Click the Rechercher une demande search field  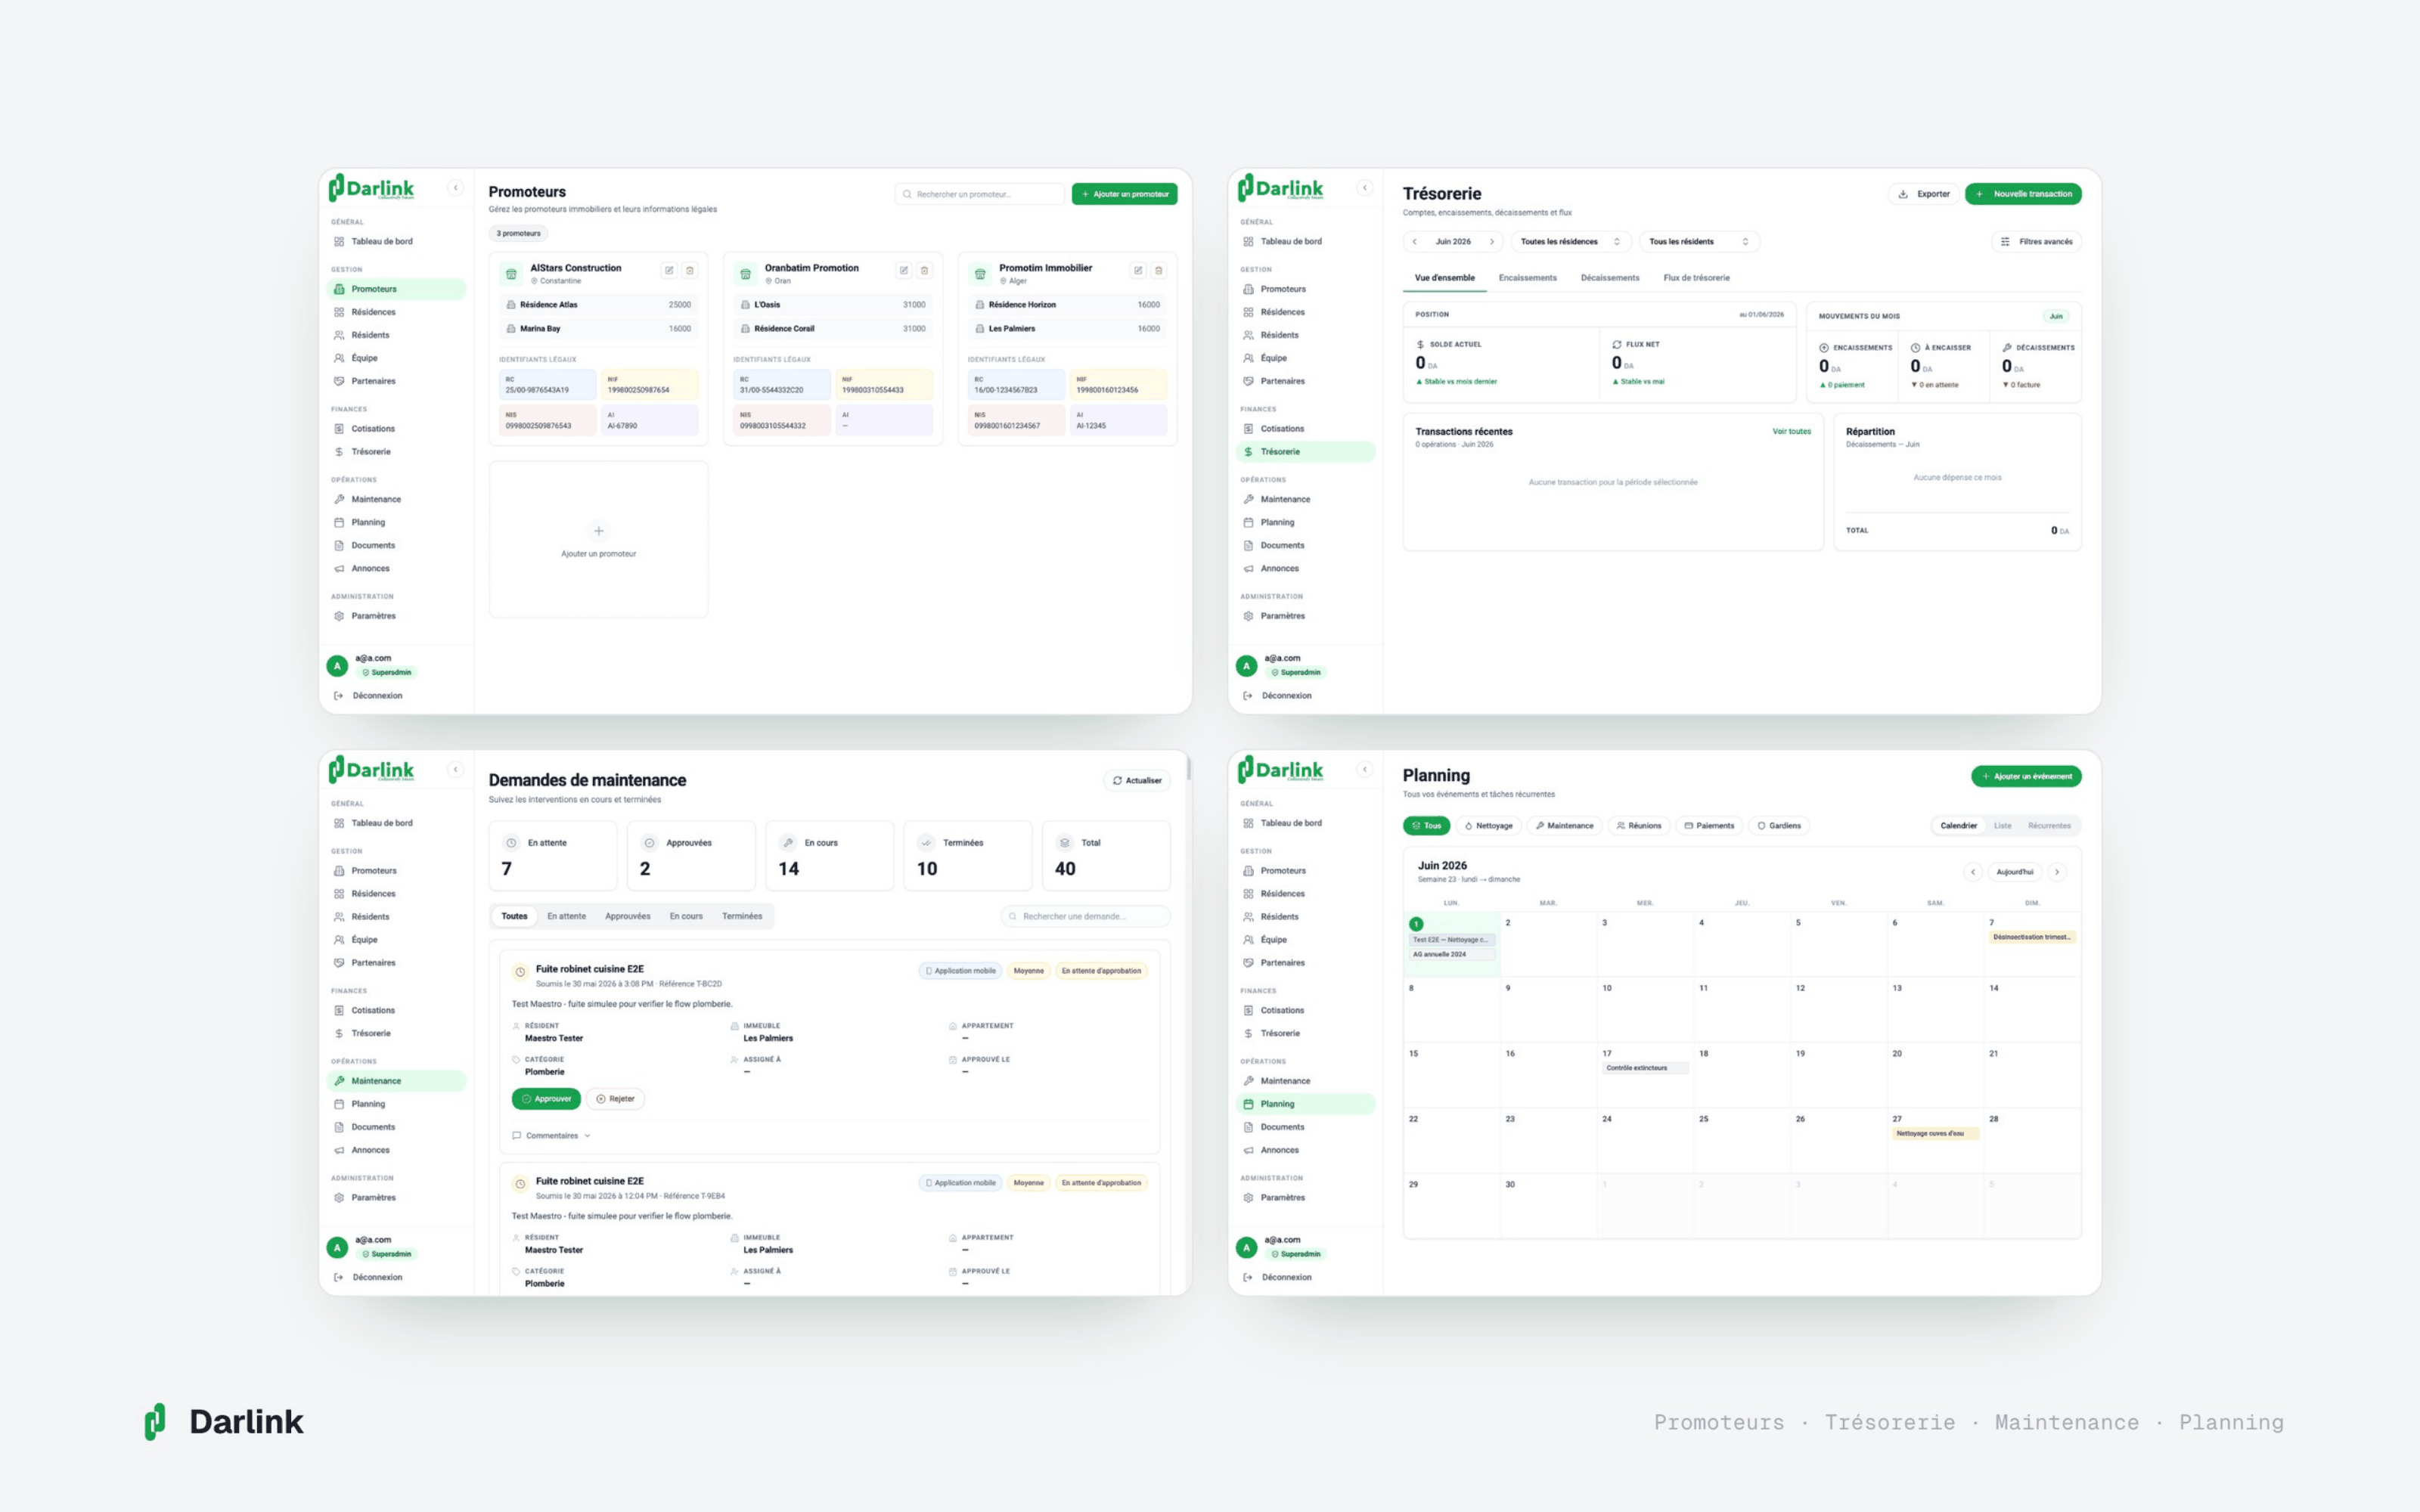[x=1085, y=916]
